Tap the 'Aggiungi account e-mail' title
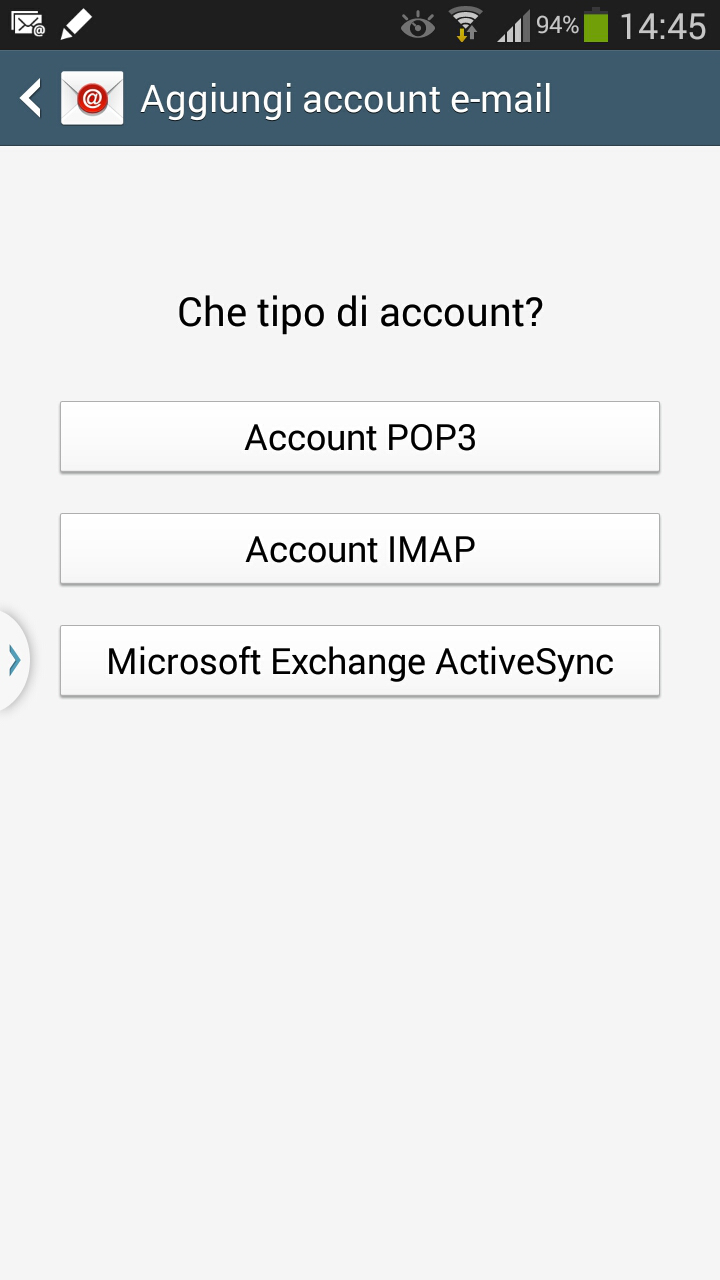 pos(346,99)
